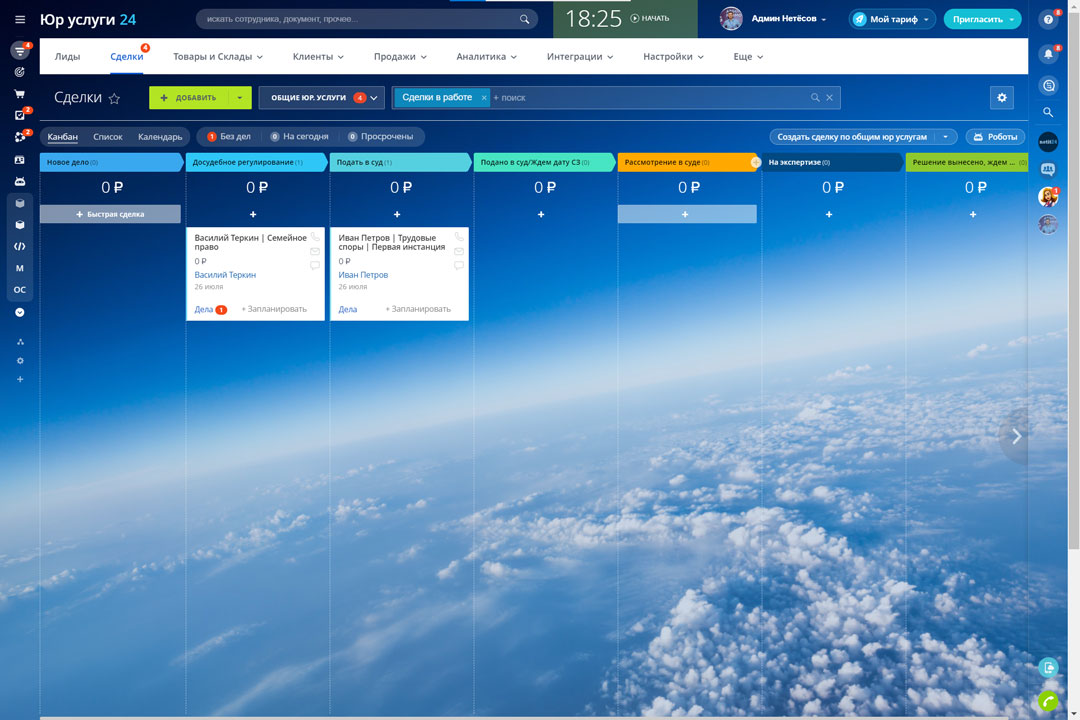This screenshot has width=1080, height=720.
Task: Click the green phone call button
Action: tap(1048, 701)
